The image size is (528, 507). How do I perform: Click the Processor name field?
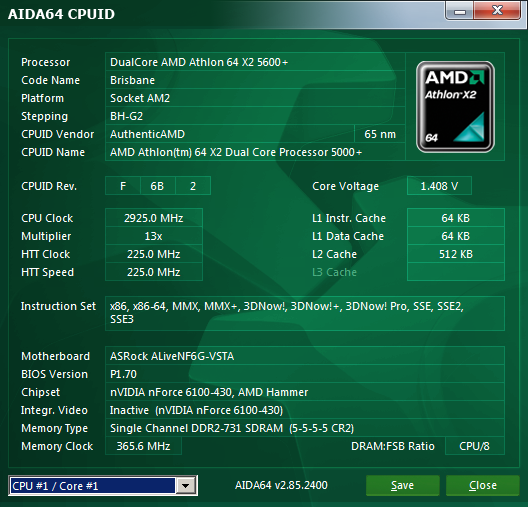coord(255,62)
